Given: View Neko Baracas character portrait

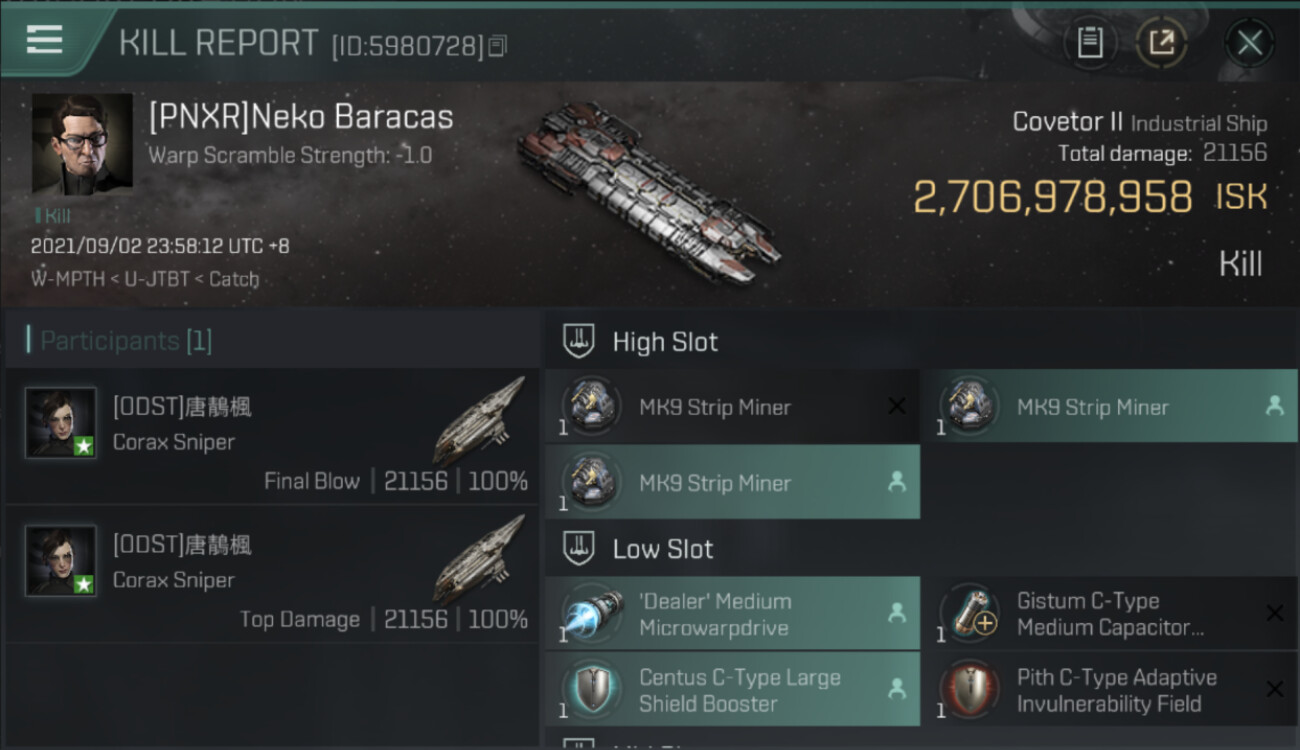Looking at the screenshot, I should [x=82, y=144].
